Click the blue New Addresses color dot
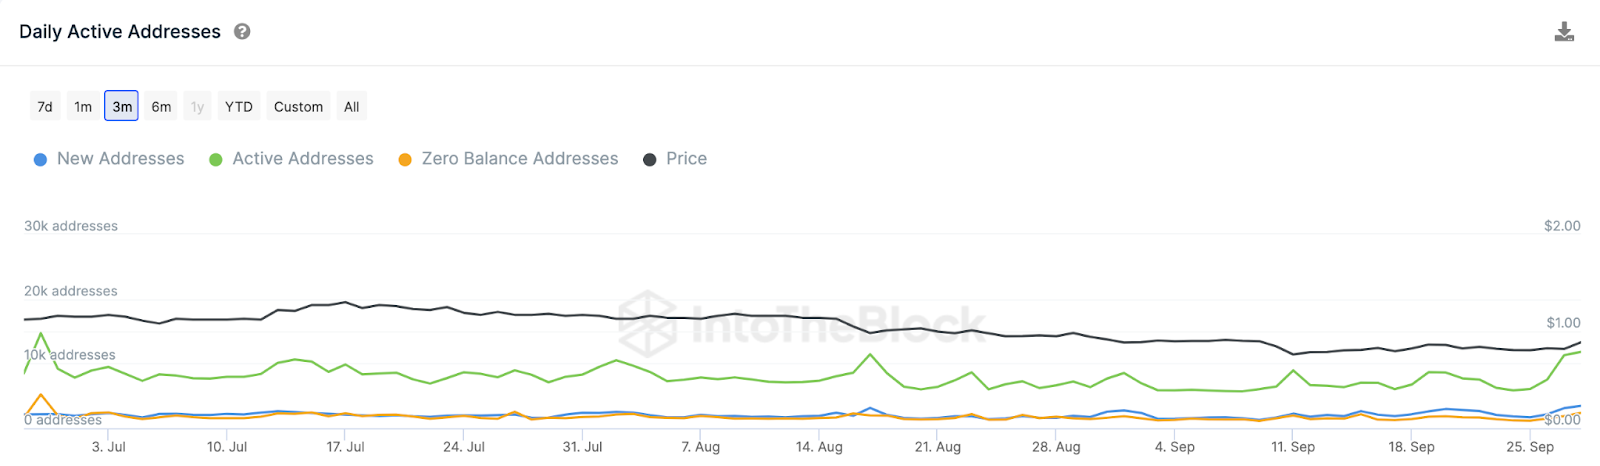Image resolution: width=1600 pixels, height=466 pixels. (x=40, y=160)
